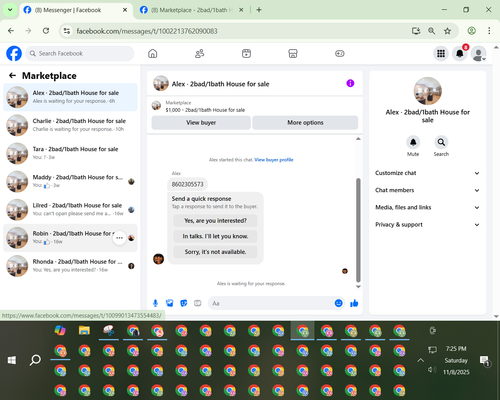Mute the conversation with bell icon
500x400 pixels.
(x=413, y=142)
